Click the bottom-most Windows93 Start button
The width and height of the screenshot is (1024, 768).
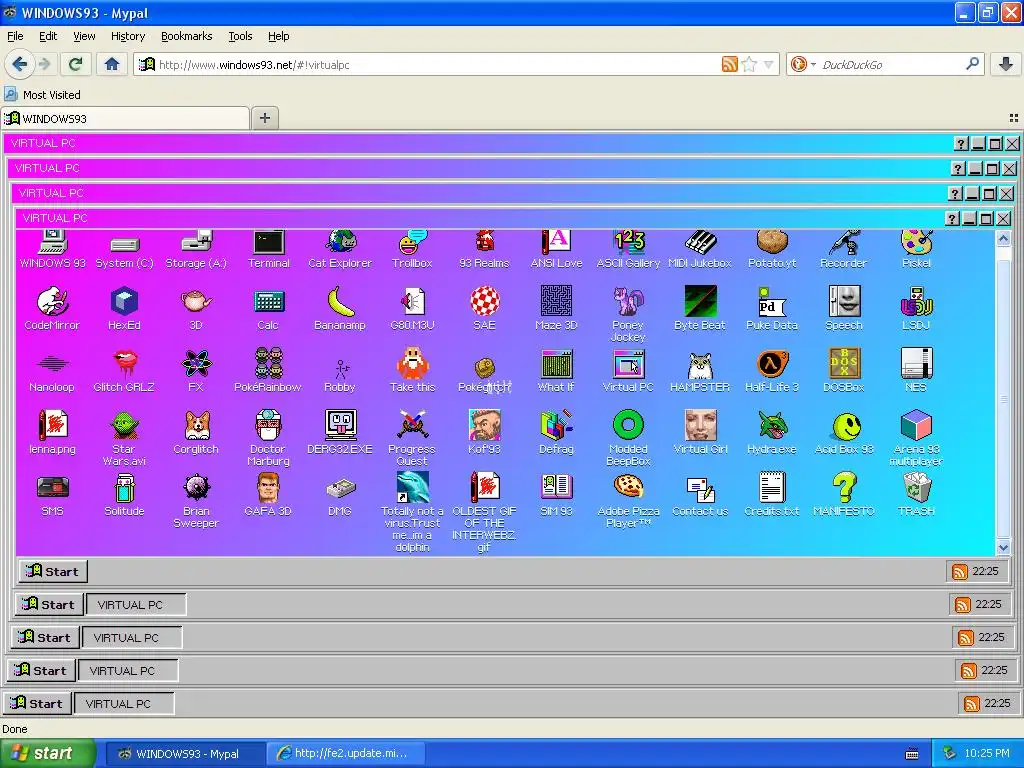37,703
